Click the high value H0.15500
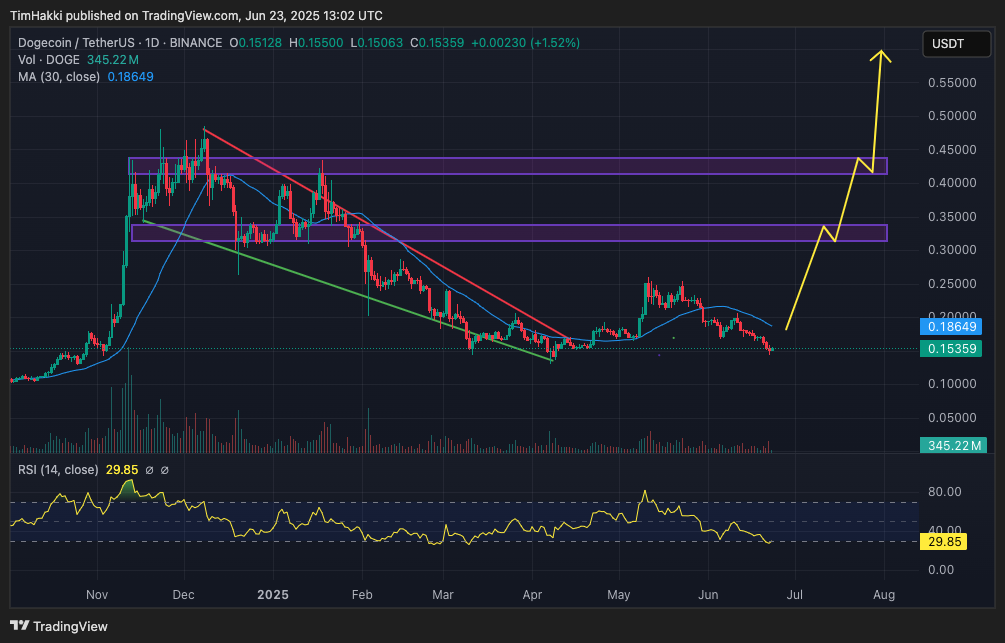Viewport: 1005px width, 643px height. tap(316, 43)
